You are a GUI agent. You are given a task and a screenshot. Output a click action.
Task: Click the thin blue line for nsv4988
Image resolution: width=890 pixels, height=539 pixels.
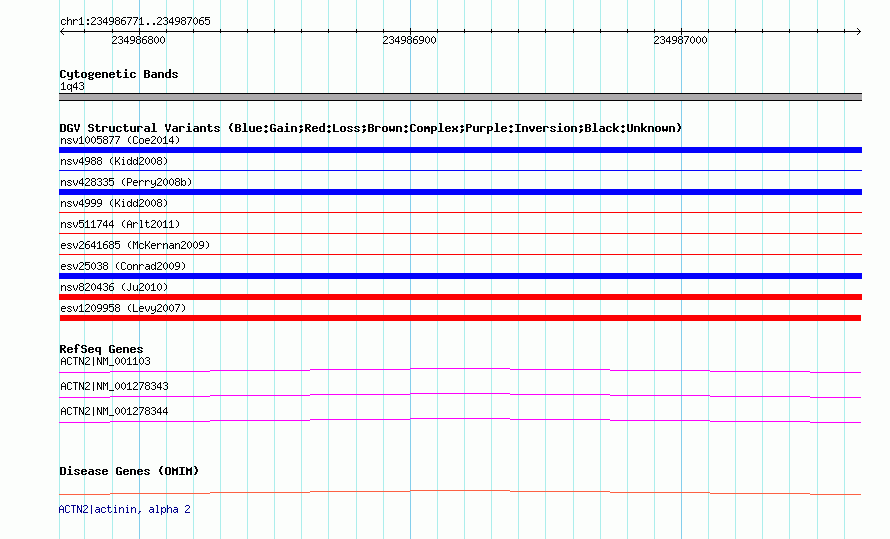[x=460, y=170]
